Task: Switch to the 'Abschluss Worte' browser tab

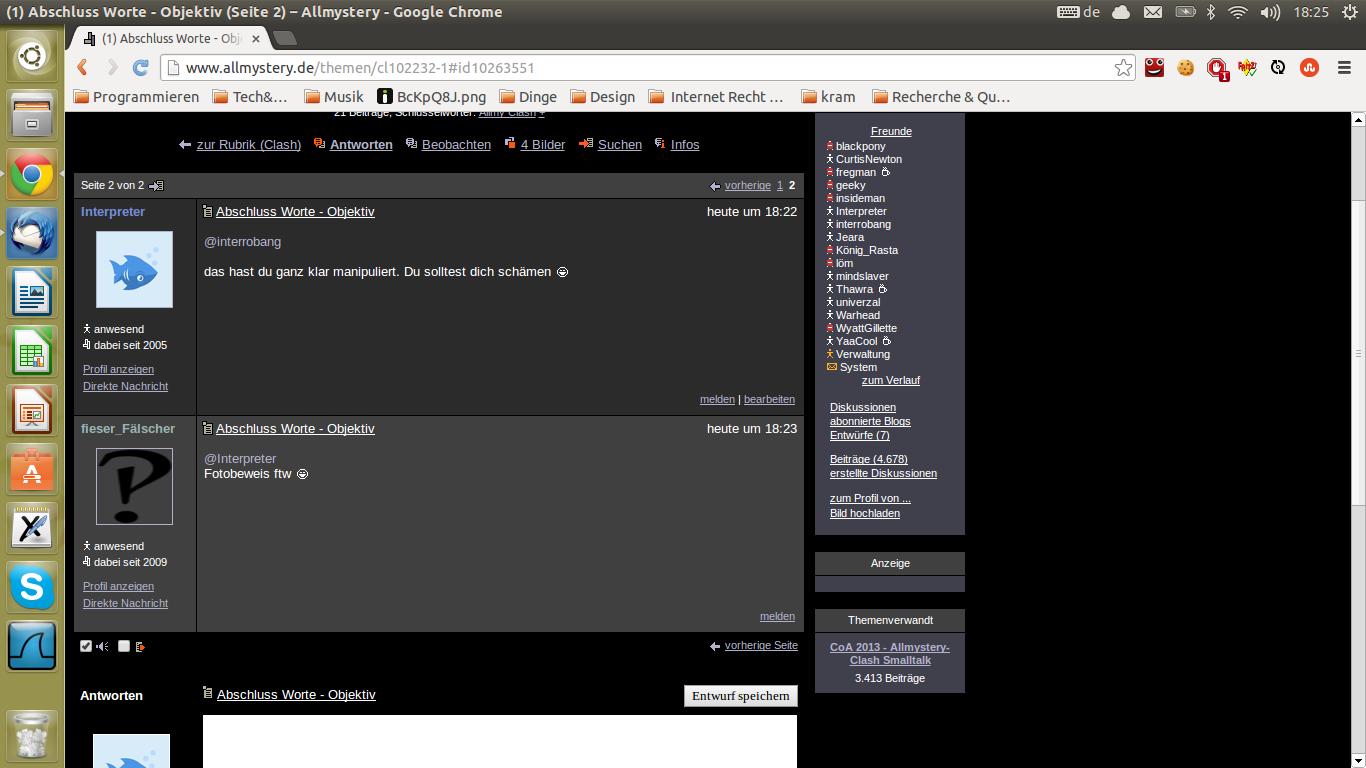Action: tap(170, 39)
